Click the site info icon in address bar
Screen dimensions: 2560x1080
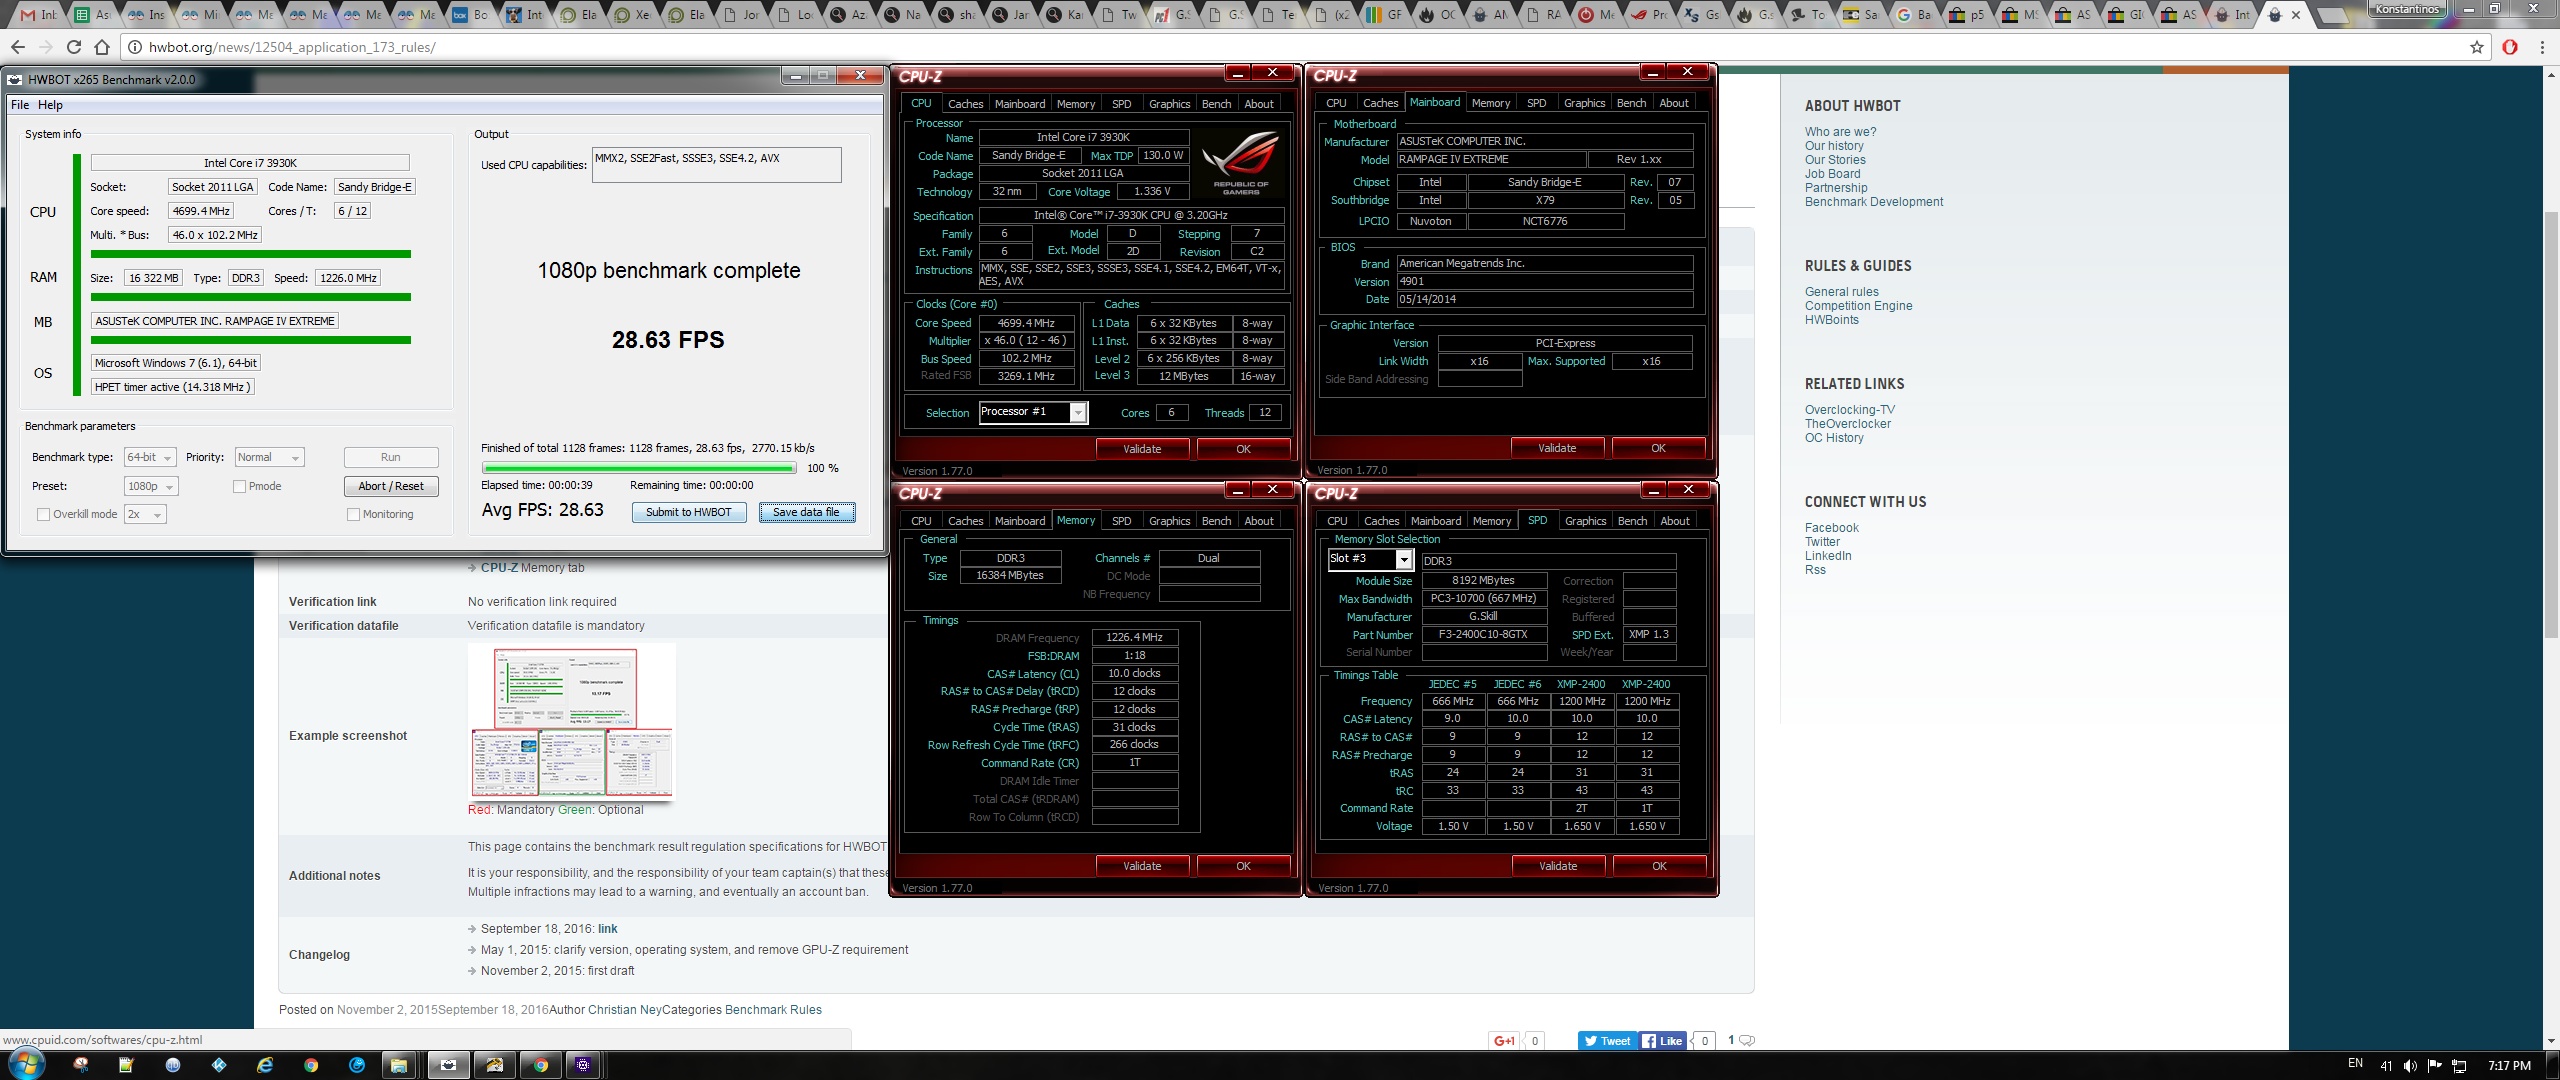135,47
